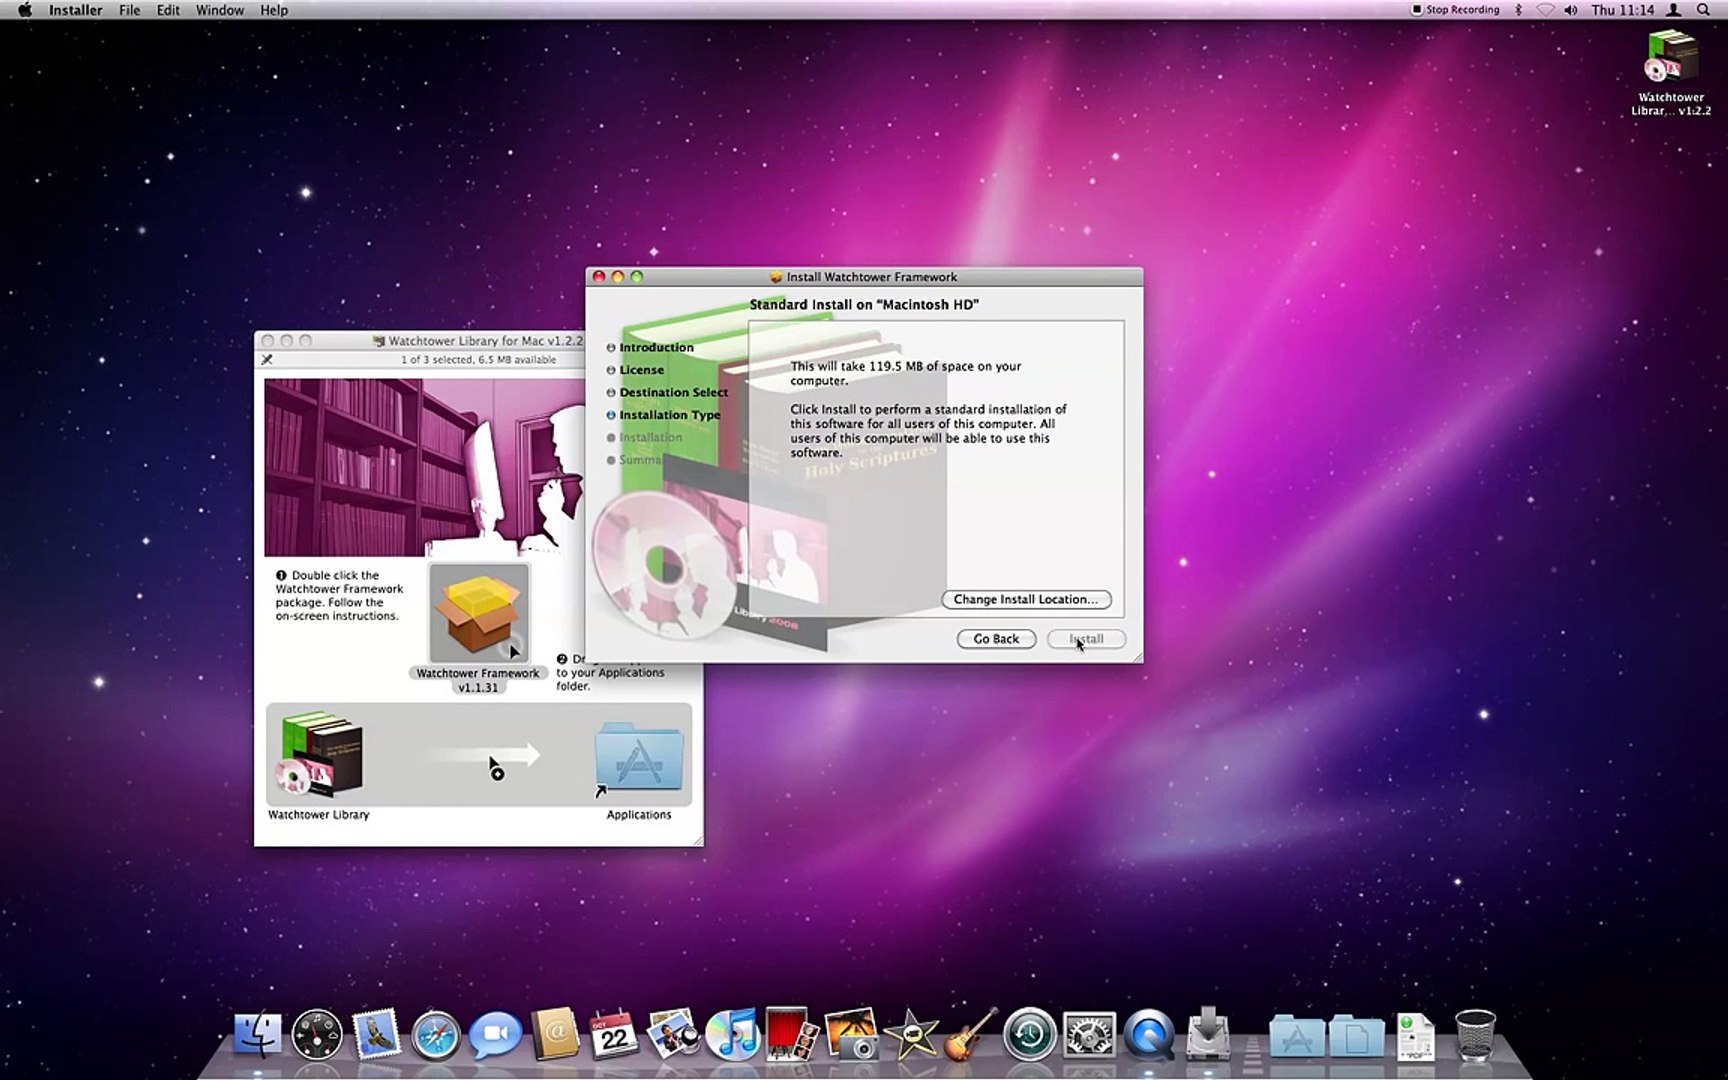The height and width of the screenshot is (1080, 1728).
Task: Click the '1 of 3 selected' status text
Action: click(478, 359)
